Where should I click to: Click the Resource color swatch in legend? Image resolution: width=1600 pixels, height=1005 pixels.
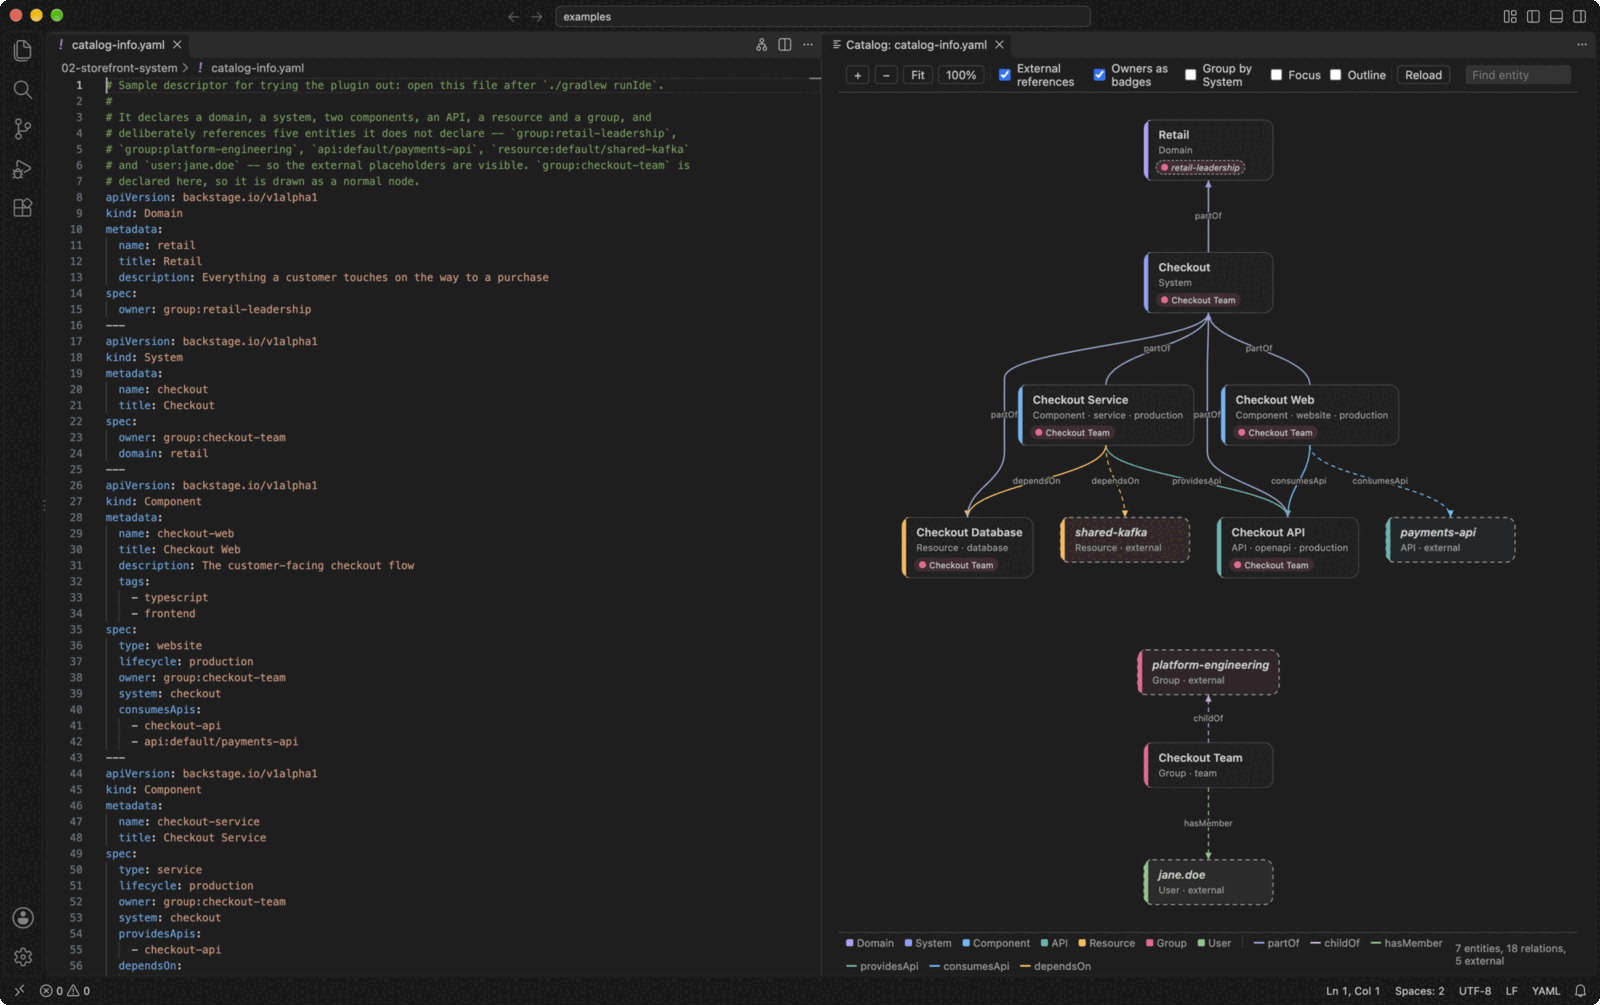pos(1082,943)
